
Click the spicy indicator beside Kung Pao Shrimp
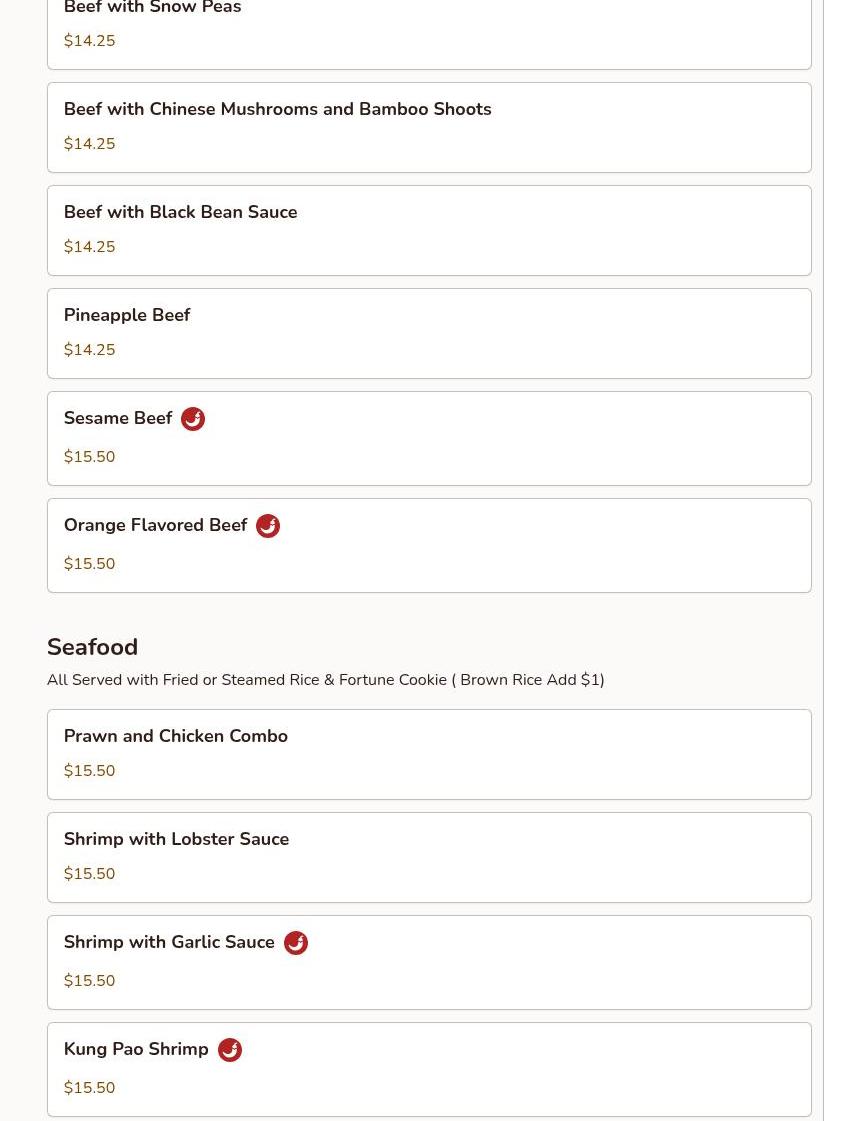coord(230,1050)
